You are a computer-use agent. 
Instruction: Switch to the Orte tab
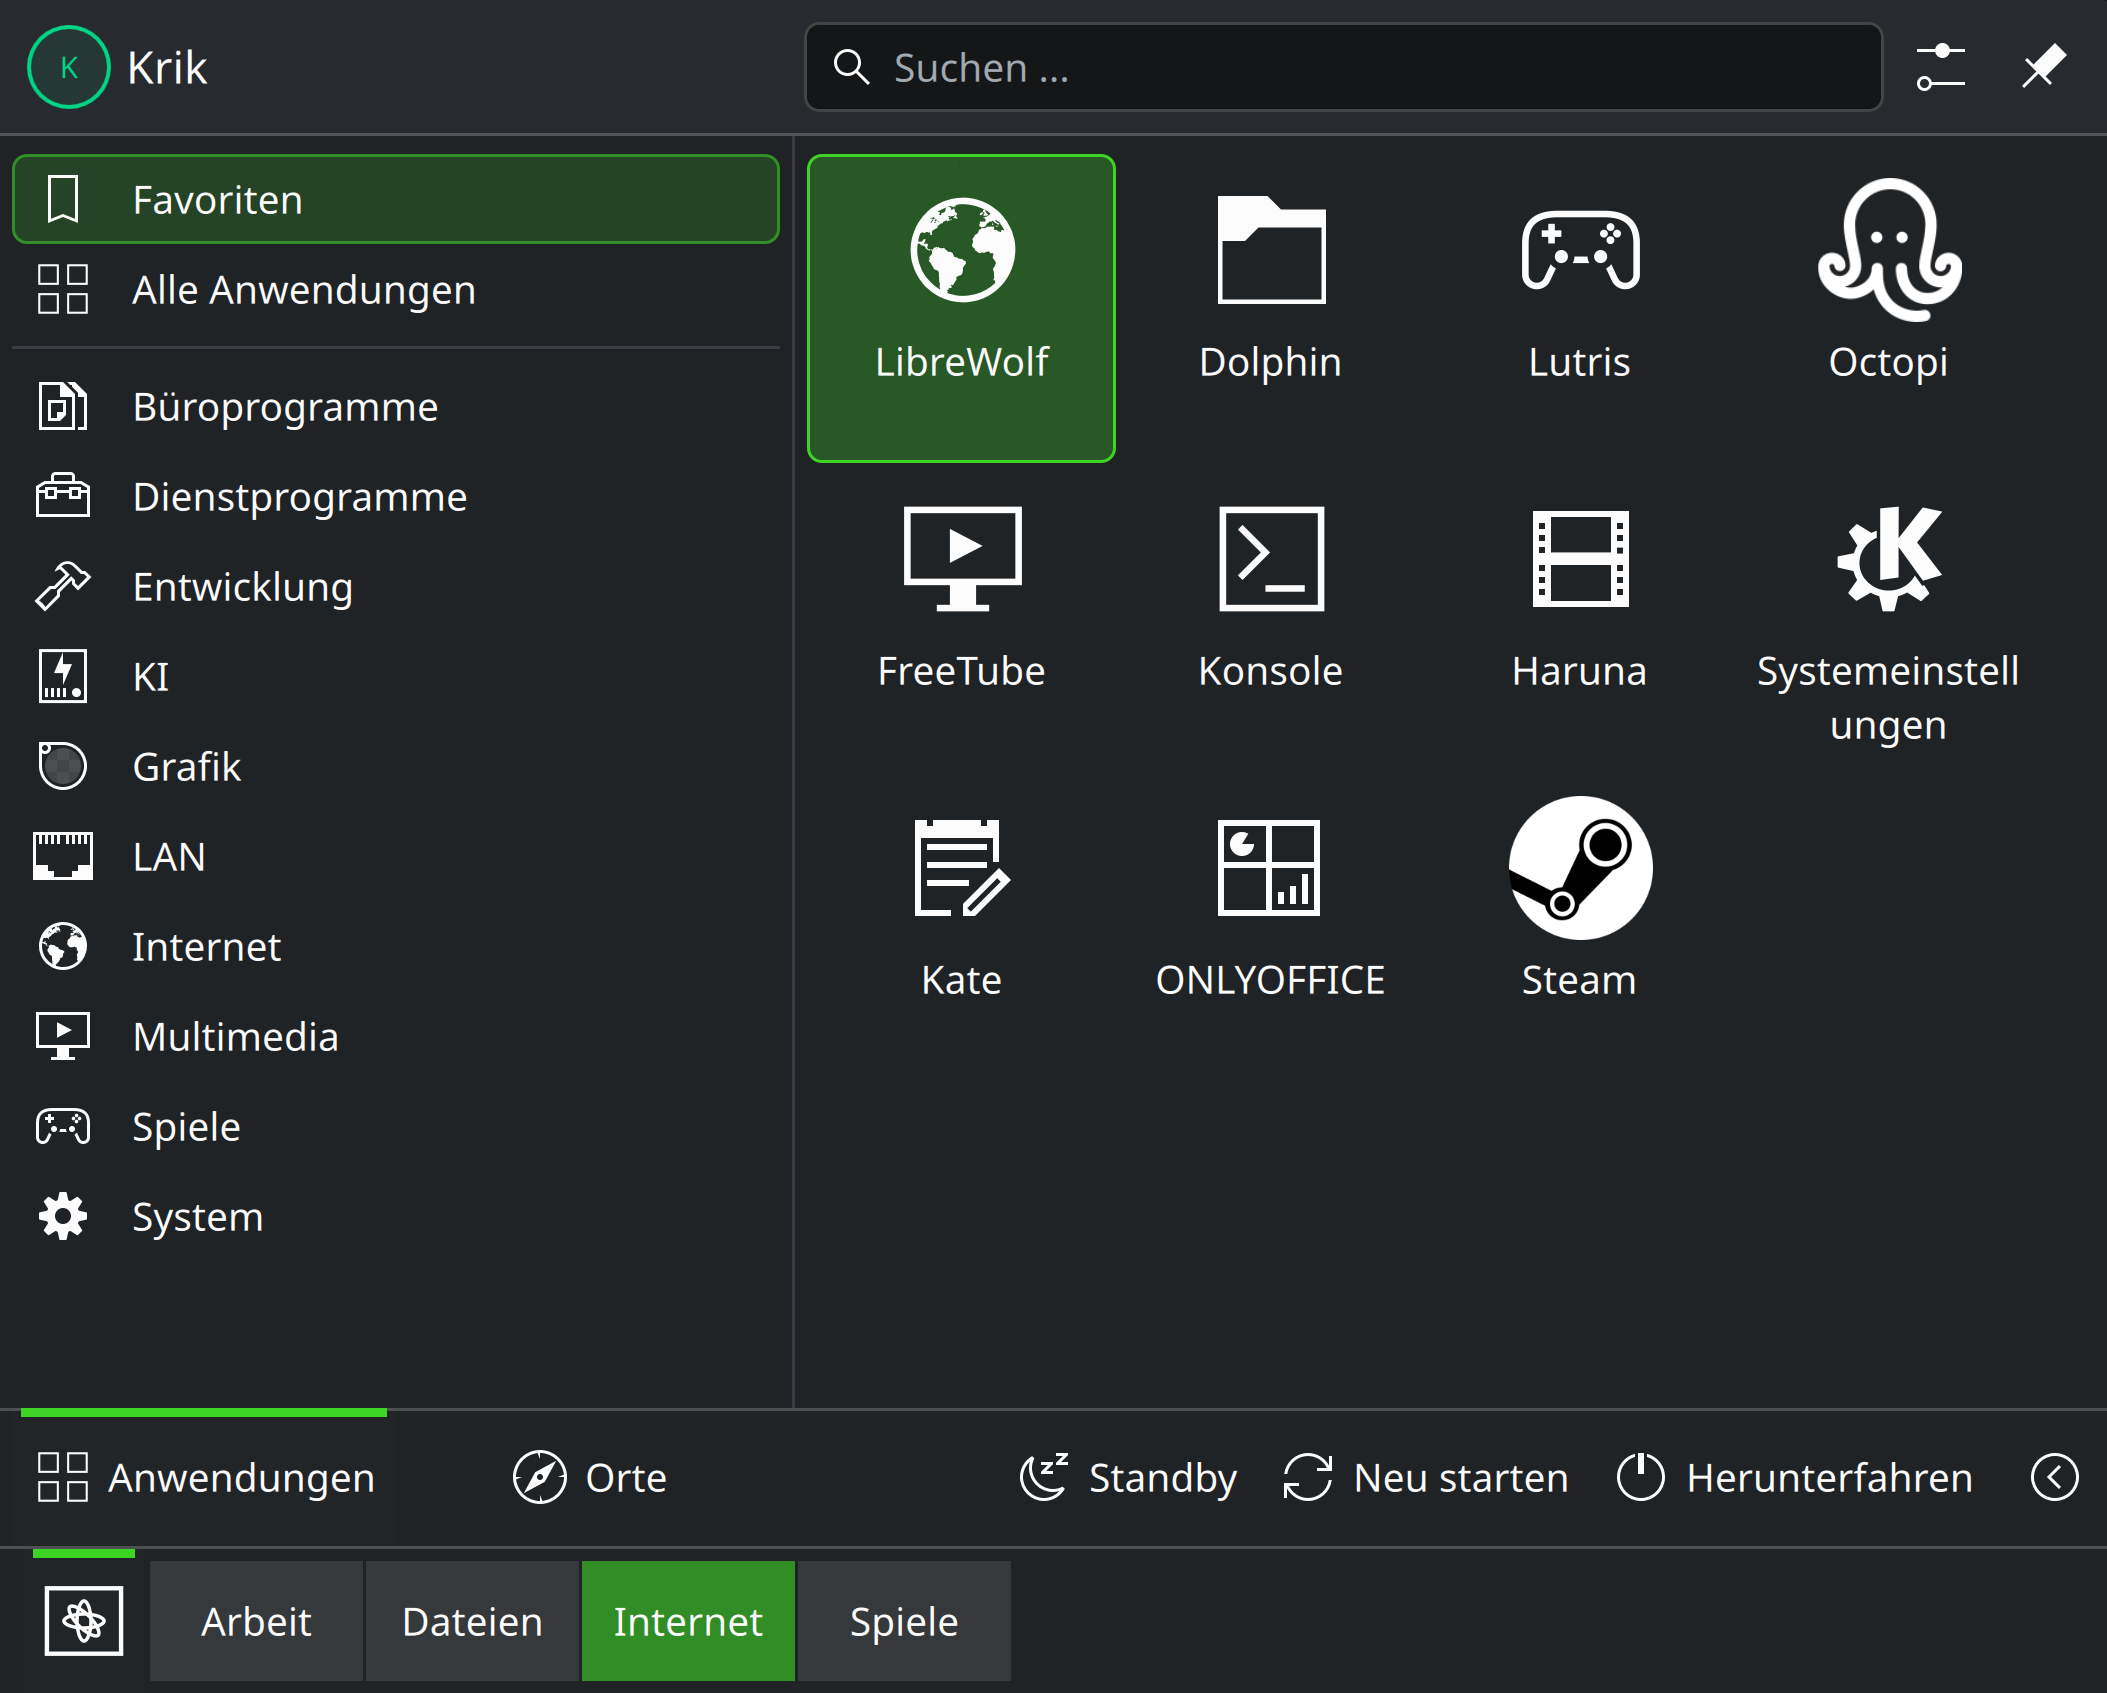click(590, 1477)
